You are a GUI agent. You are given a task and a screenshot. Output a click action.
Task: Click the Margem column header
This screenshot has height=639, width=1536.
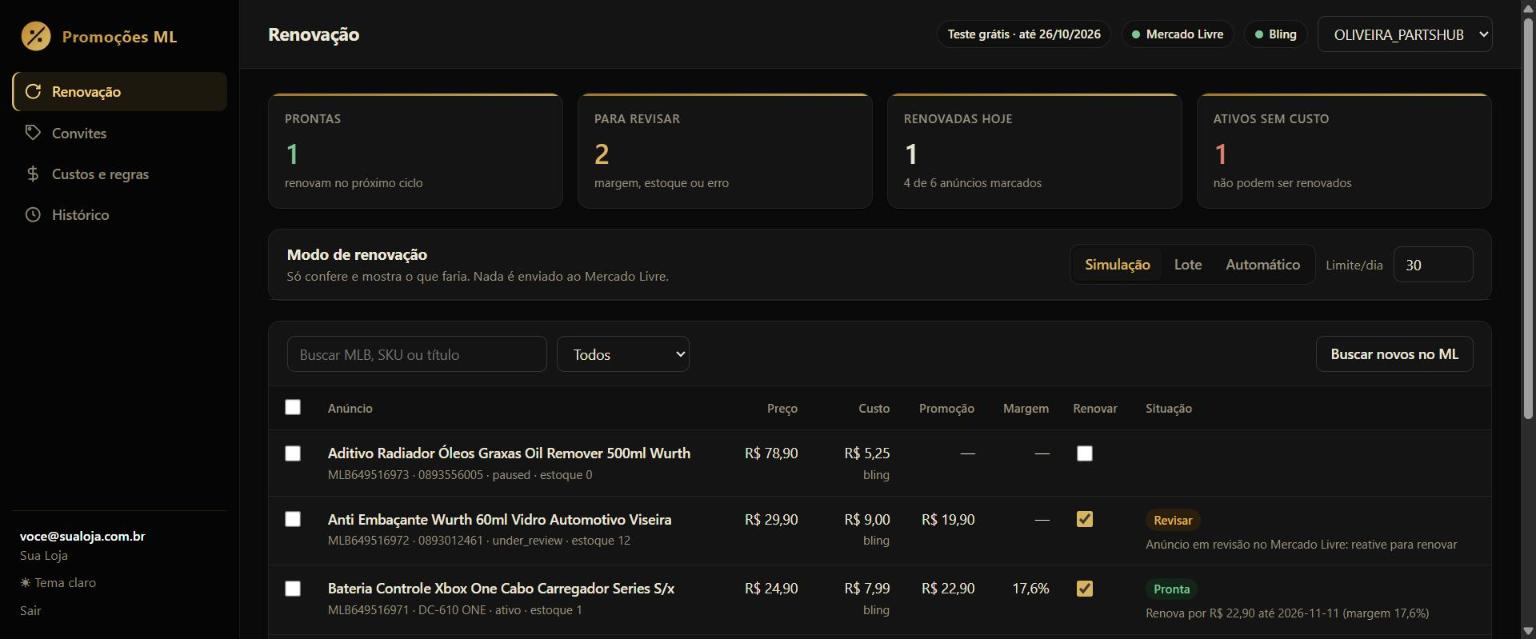pos(1026,408)
